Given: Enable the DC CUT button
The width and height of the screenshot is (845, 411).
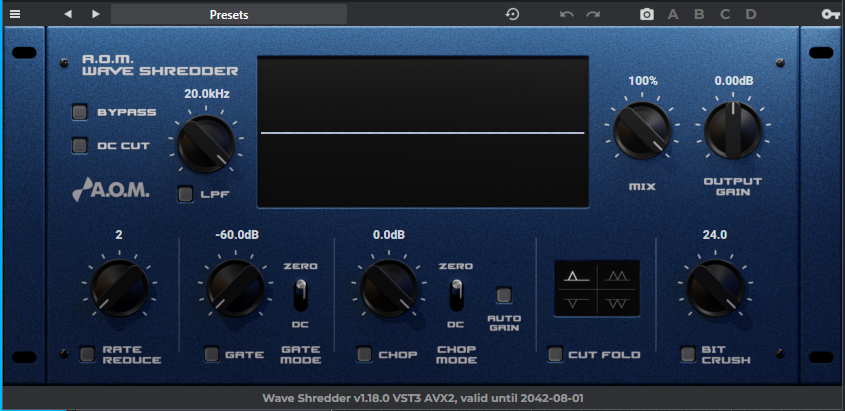Looking at the screenshot, I should [80, 145].
